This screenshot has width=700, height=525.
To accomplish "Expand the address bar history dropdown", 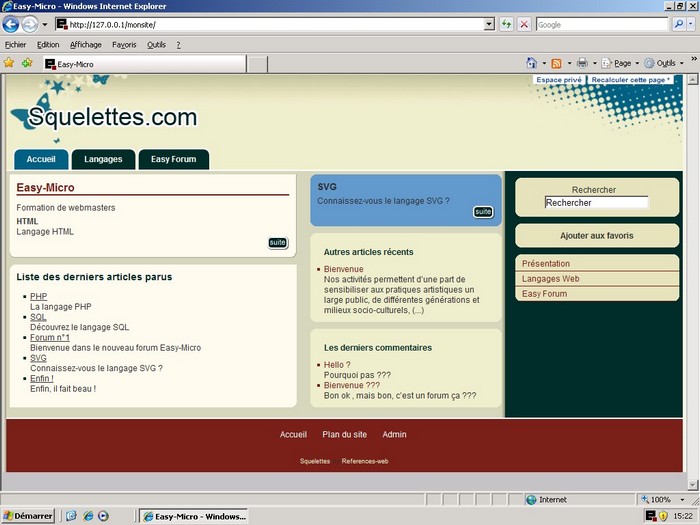I will coord(489,25).
